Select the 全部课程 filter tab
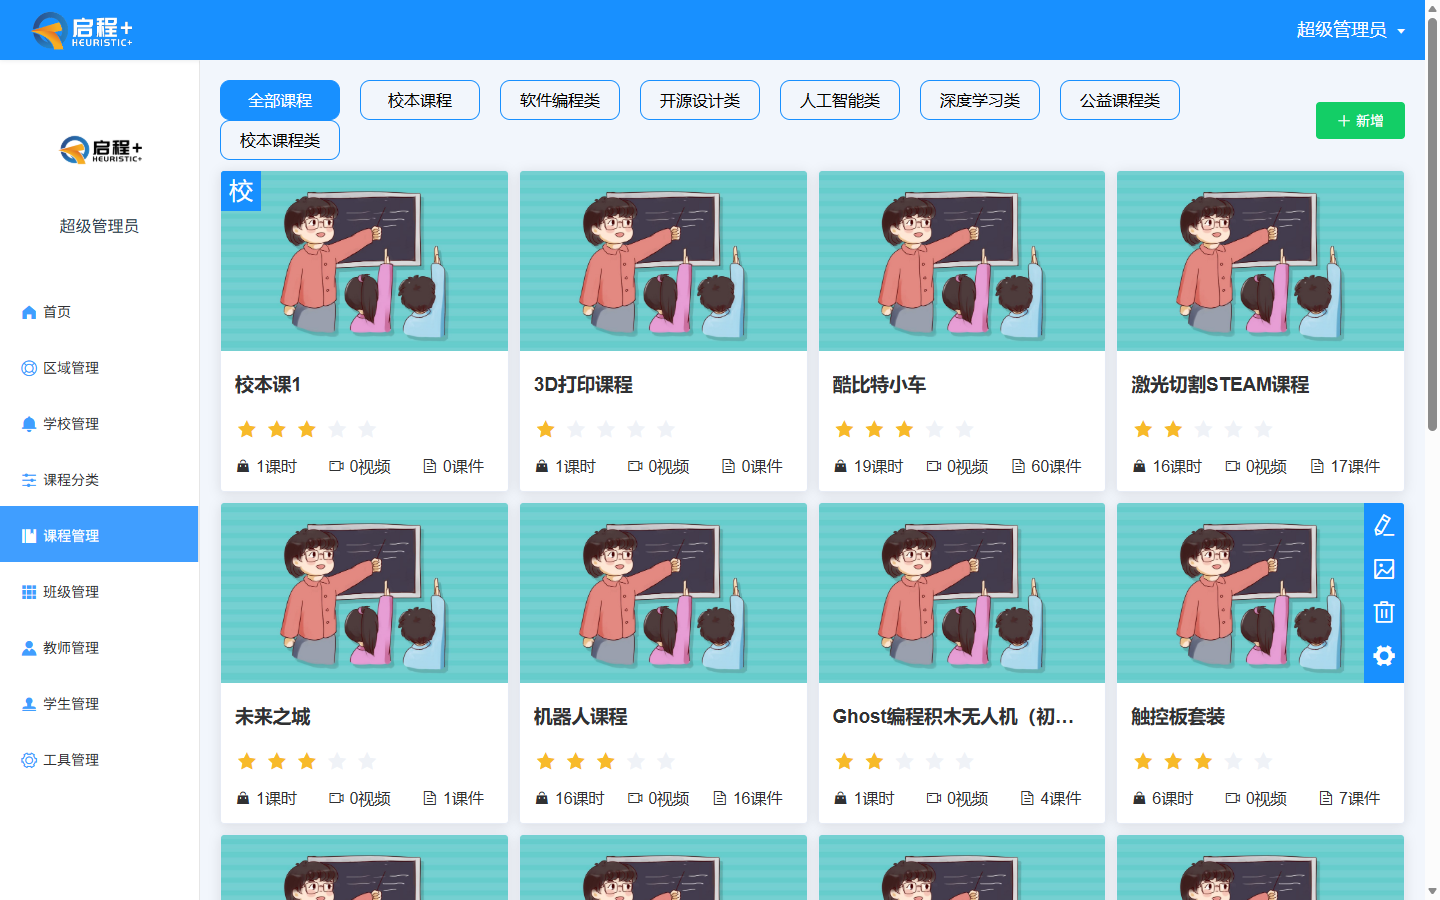 tap(280, 100)
